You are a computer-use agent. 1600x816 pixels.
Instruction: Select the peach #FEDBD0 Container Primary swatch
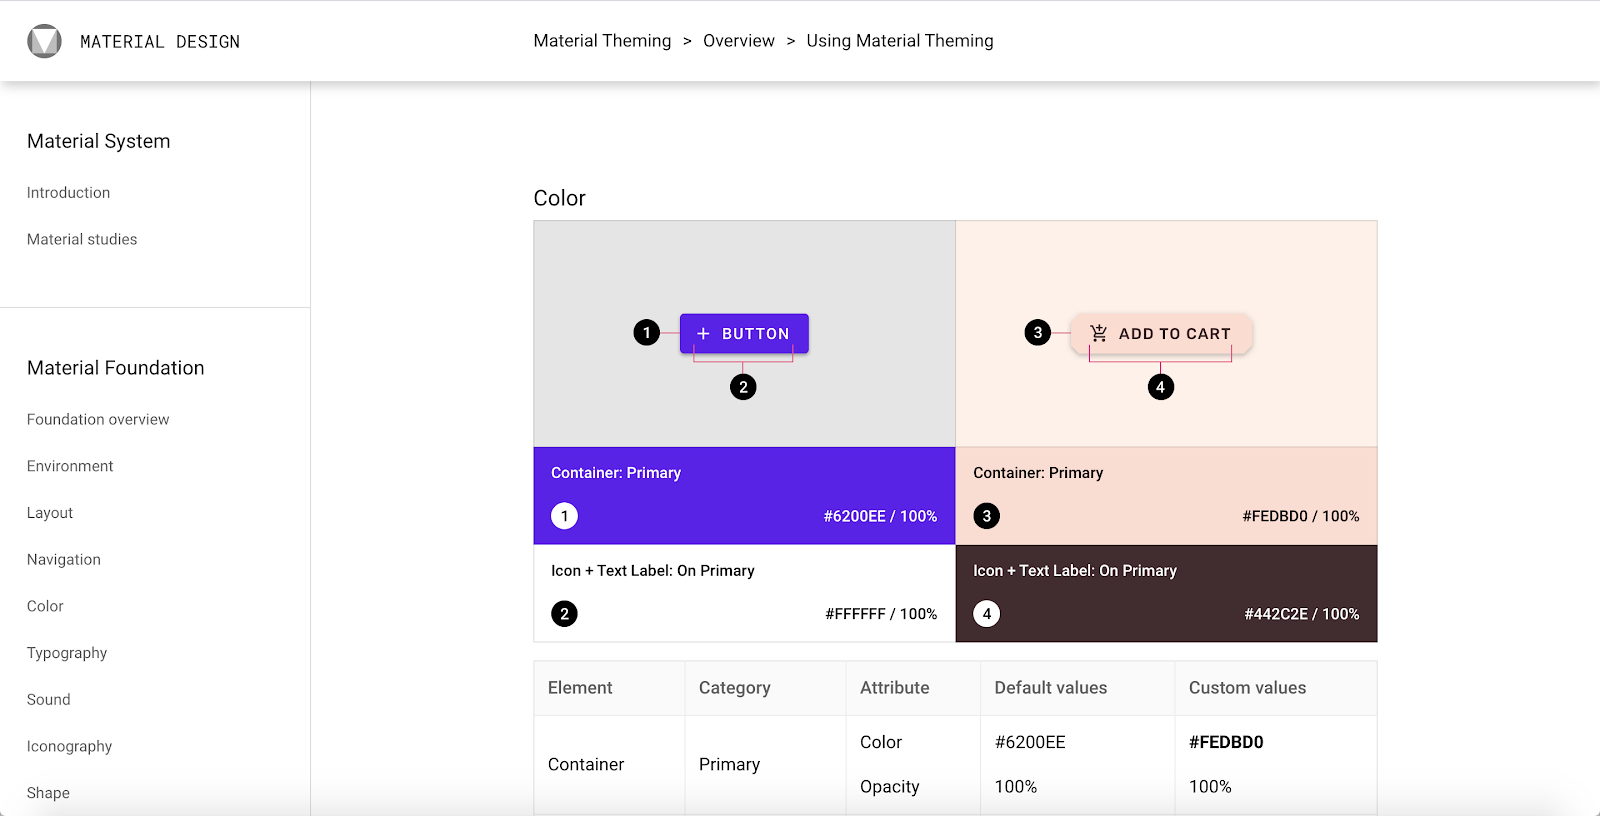pyautogui.click(x=1166, y=496)
